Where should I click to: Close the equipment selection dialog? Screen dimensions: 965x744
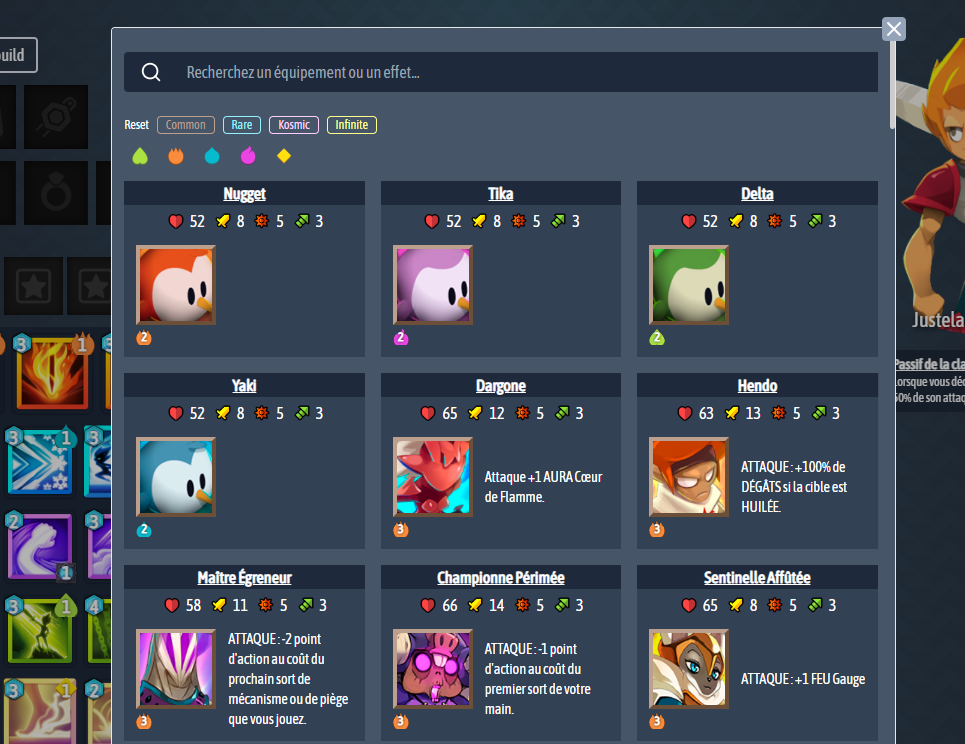click(894, 29)
